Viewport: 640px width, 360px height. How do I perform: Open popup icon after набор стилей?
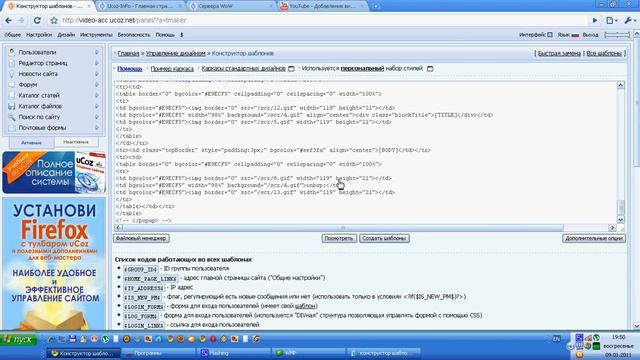(430, 69)
